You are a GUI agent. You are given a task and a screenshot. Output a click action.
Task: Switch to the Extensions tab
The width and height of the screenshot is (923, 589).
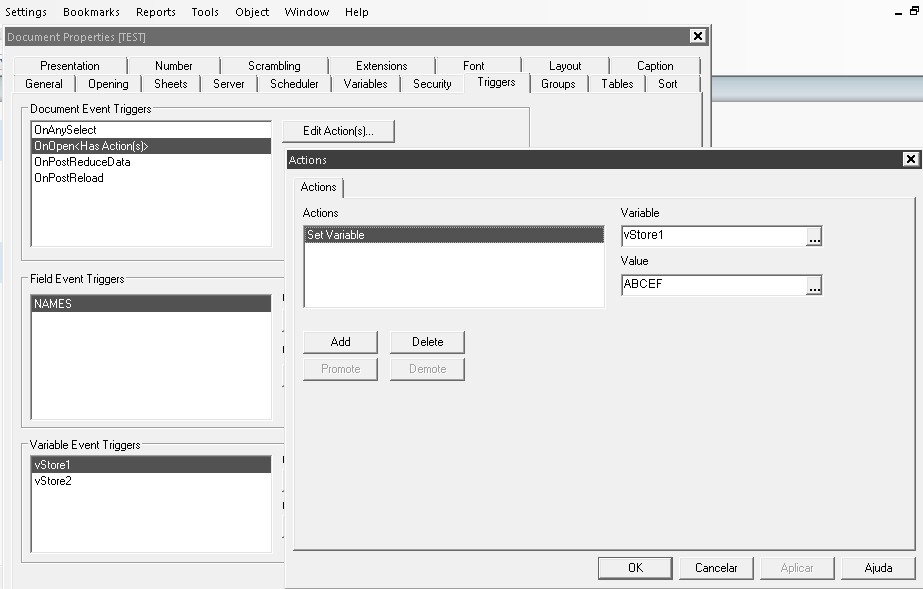(381, 66)
